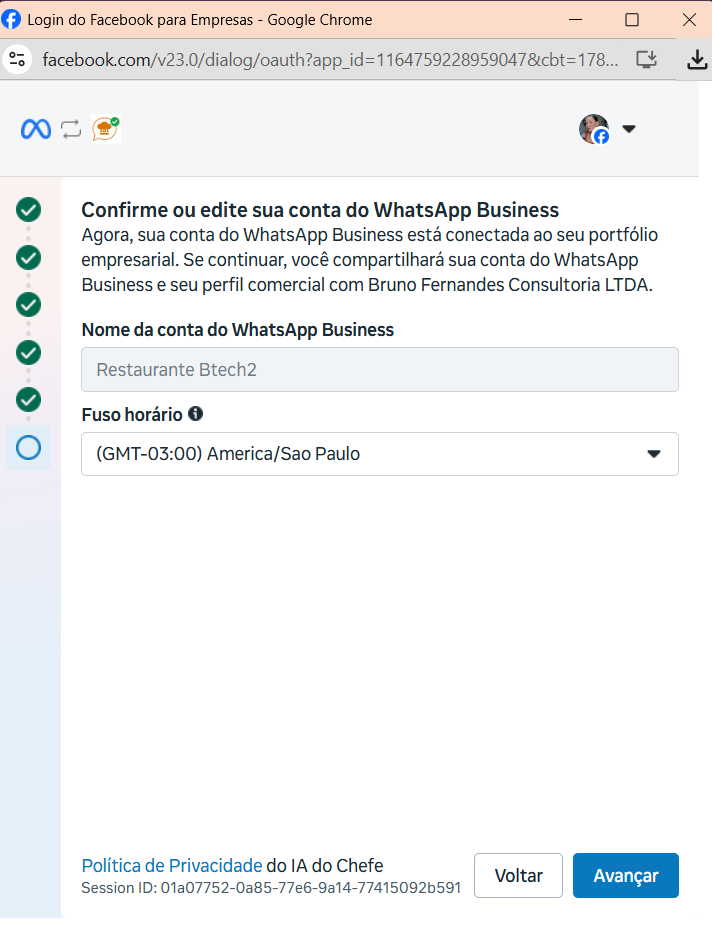Click the Facebook favicon in title bar
712x931 pixels.
[x=11, y=19]
